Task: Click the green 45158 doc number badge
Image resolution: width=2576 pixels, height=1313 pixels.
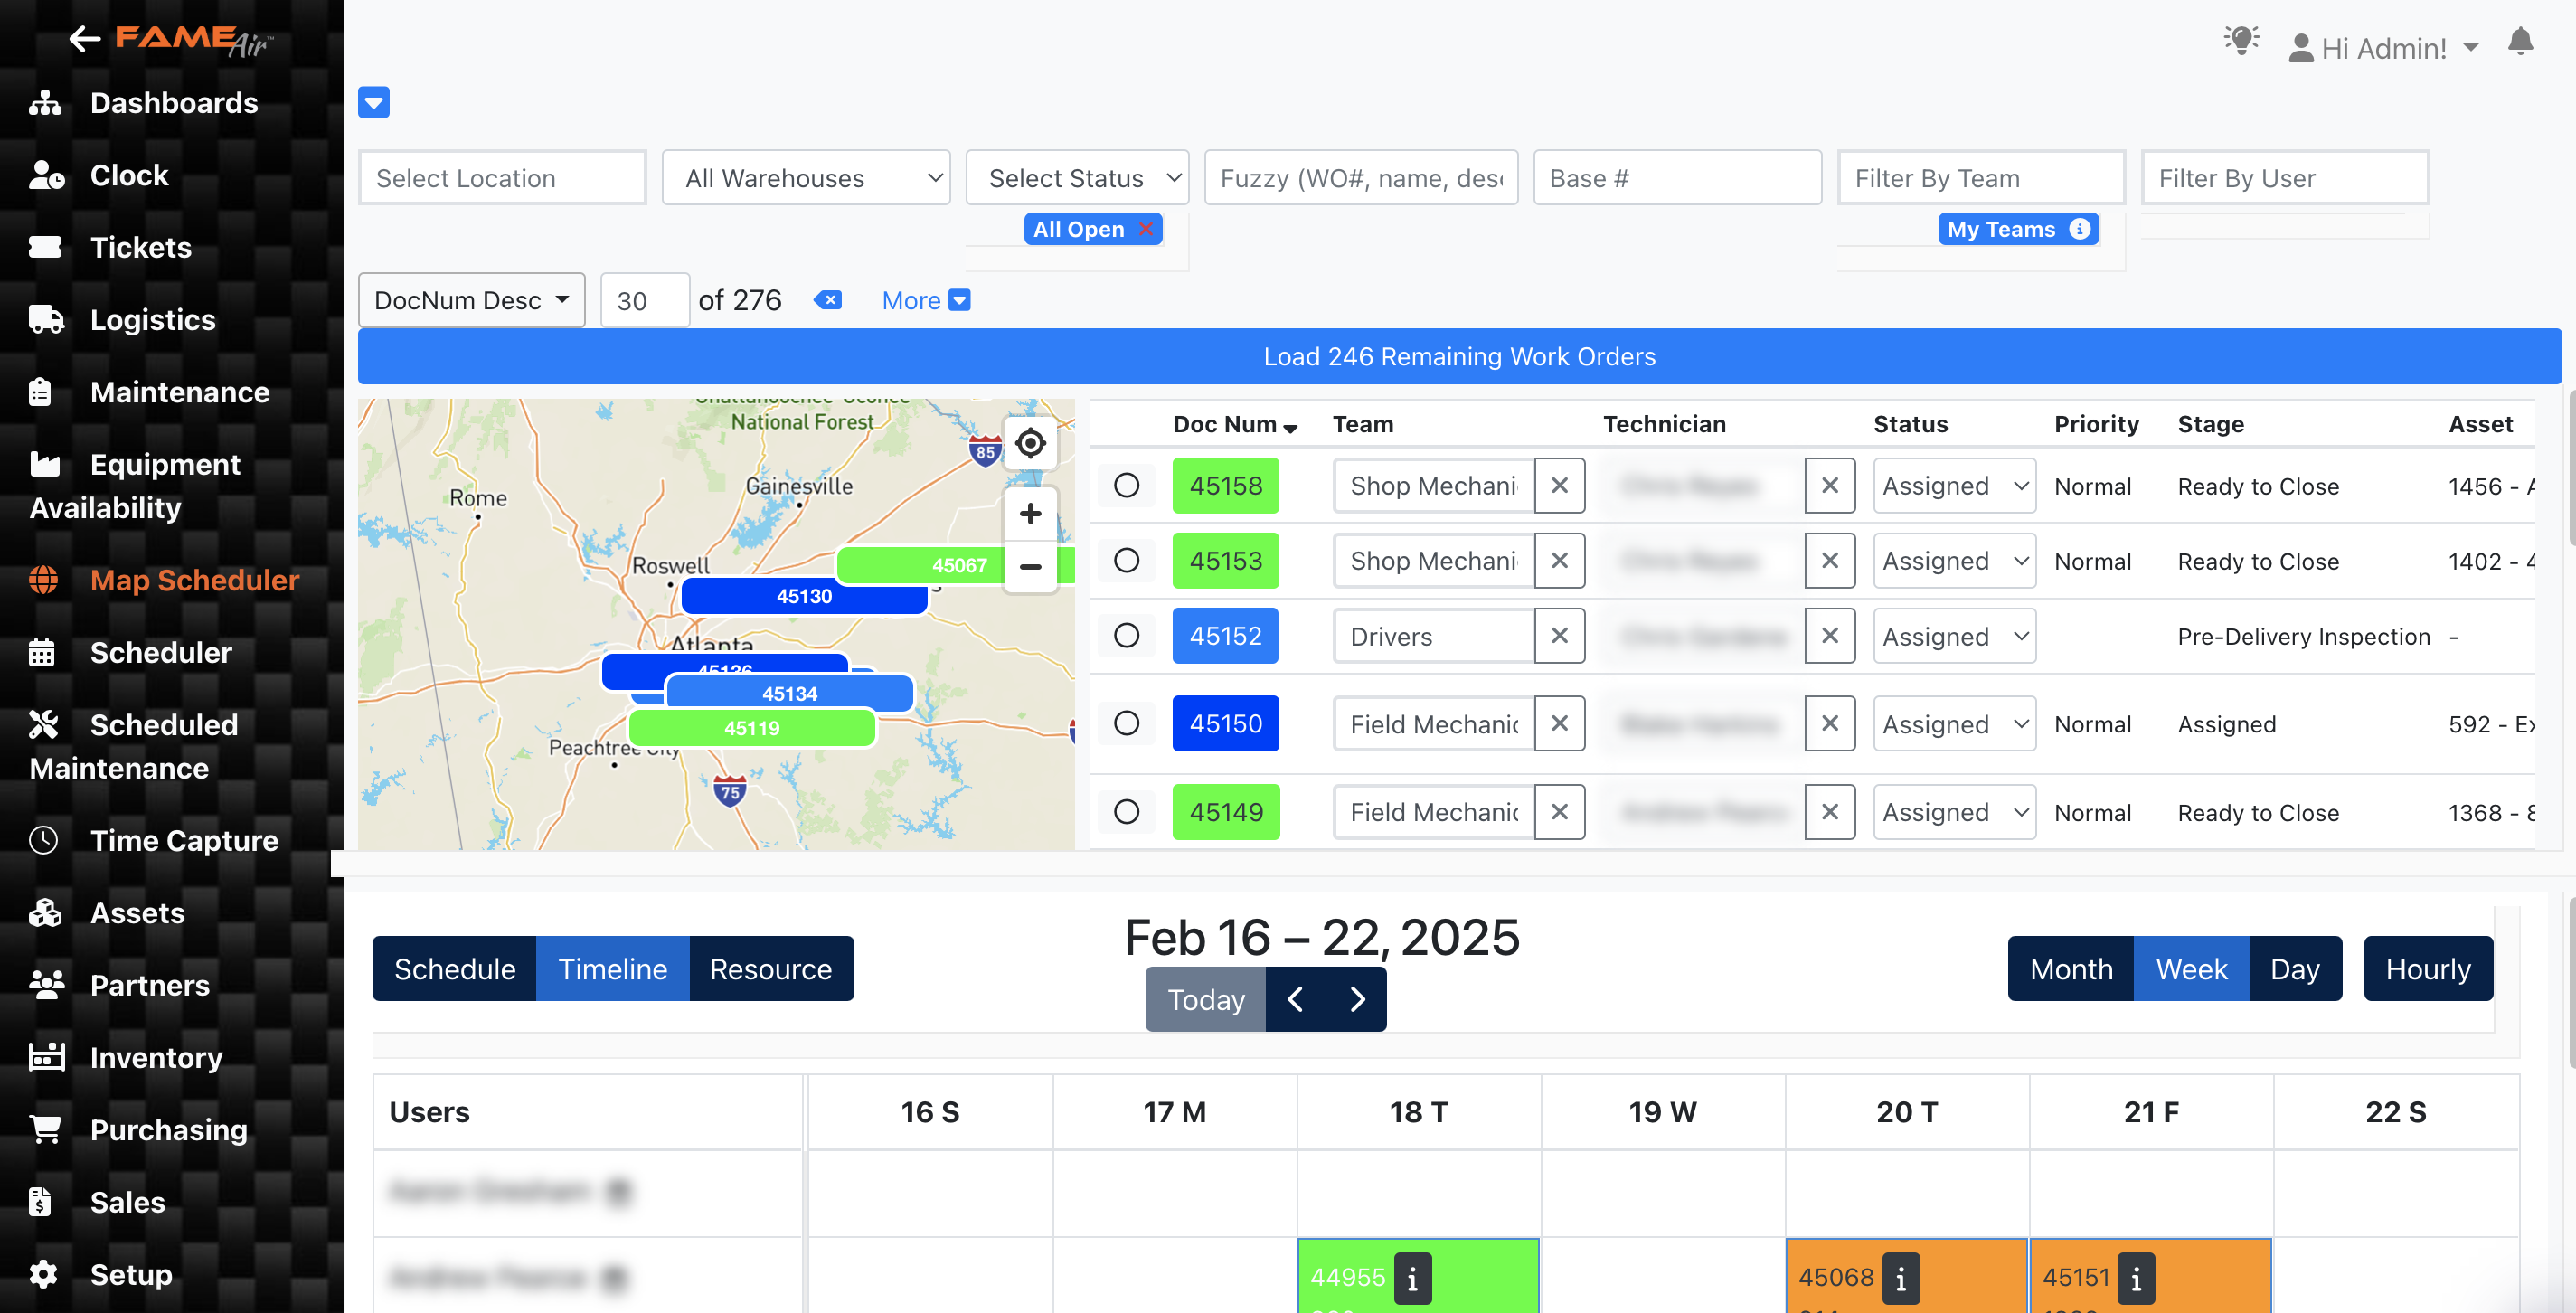Action: (x=1225, y=485)
